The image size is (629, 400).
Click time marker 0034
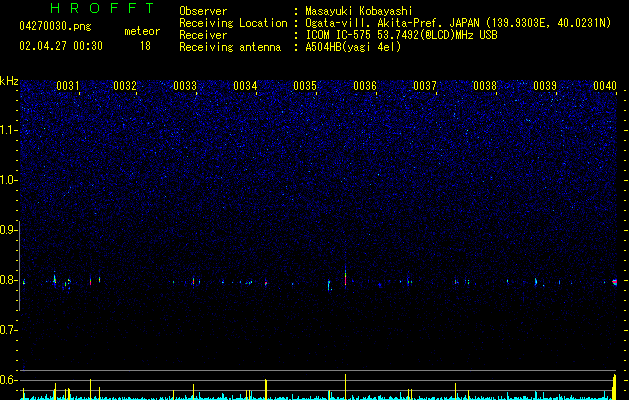[245, 86]
